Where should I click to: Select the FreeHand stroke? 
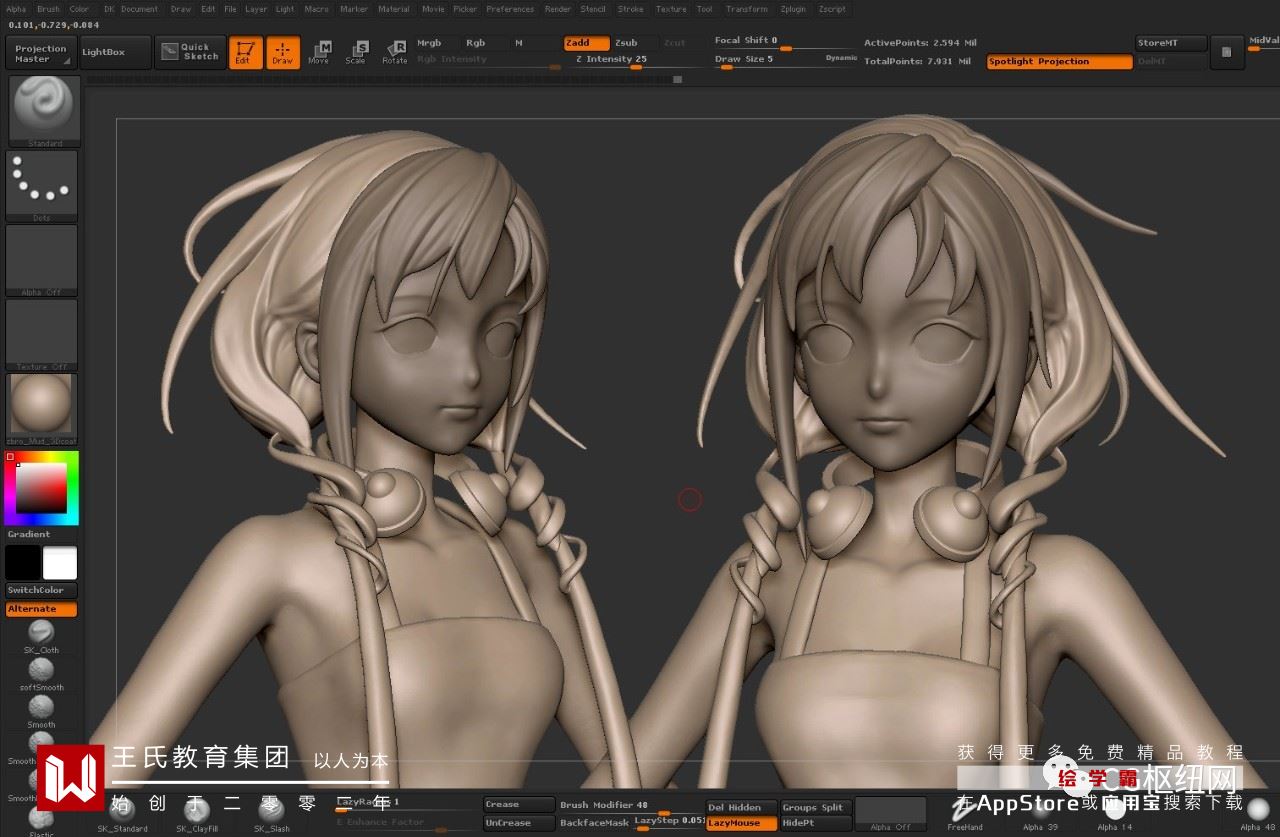pos(965,816)
